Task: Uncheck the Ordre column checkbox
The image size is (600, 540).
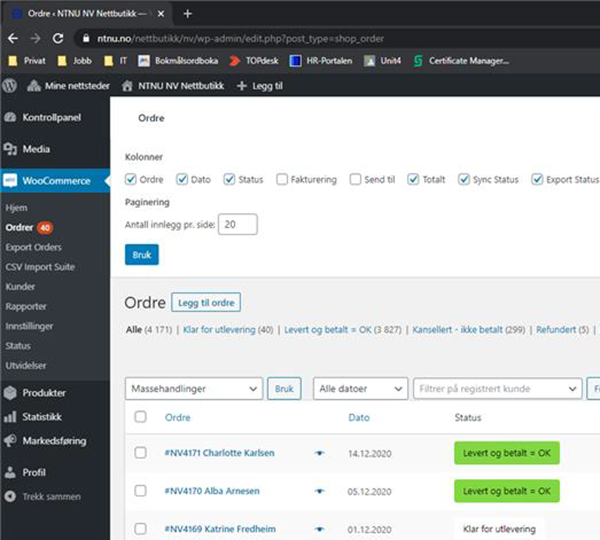Action: coord(131,179)
